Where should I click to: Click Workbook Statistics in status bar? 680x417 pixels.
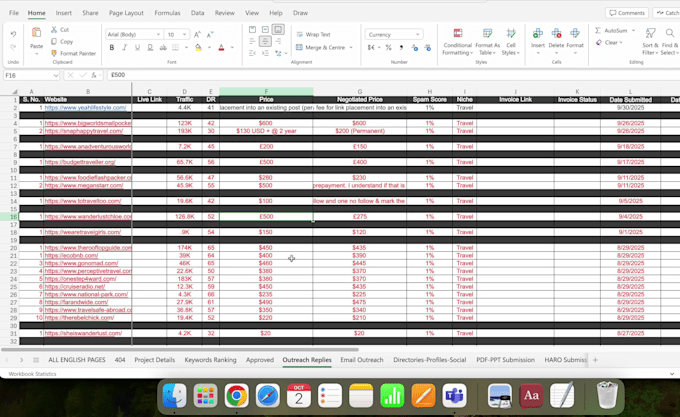click(32, 374)
